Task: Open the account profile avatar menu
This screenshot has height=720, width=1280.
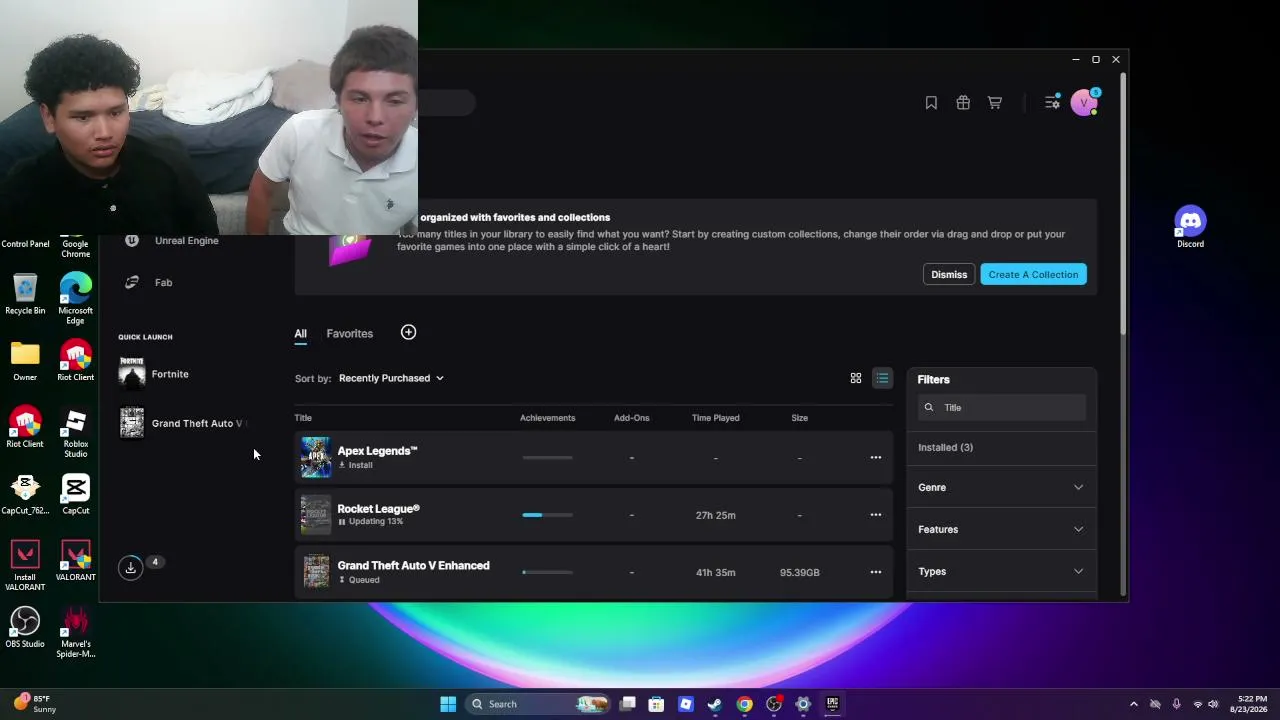Action: [x=1084, y=102]
